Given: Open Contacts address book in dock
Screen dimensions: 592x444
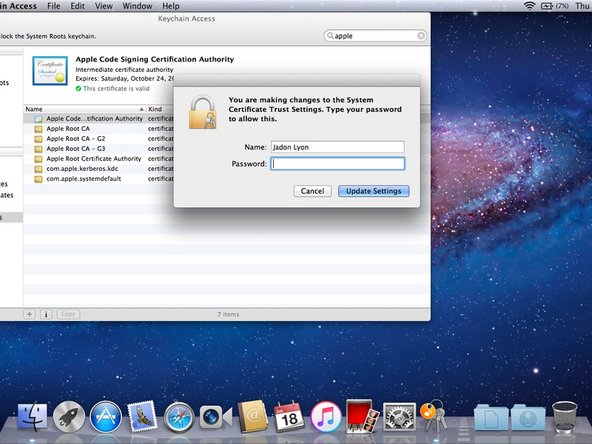Looking at the screenshot, I should pos(253,416).
